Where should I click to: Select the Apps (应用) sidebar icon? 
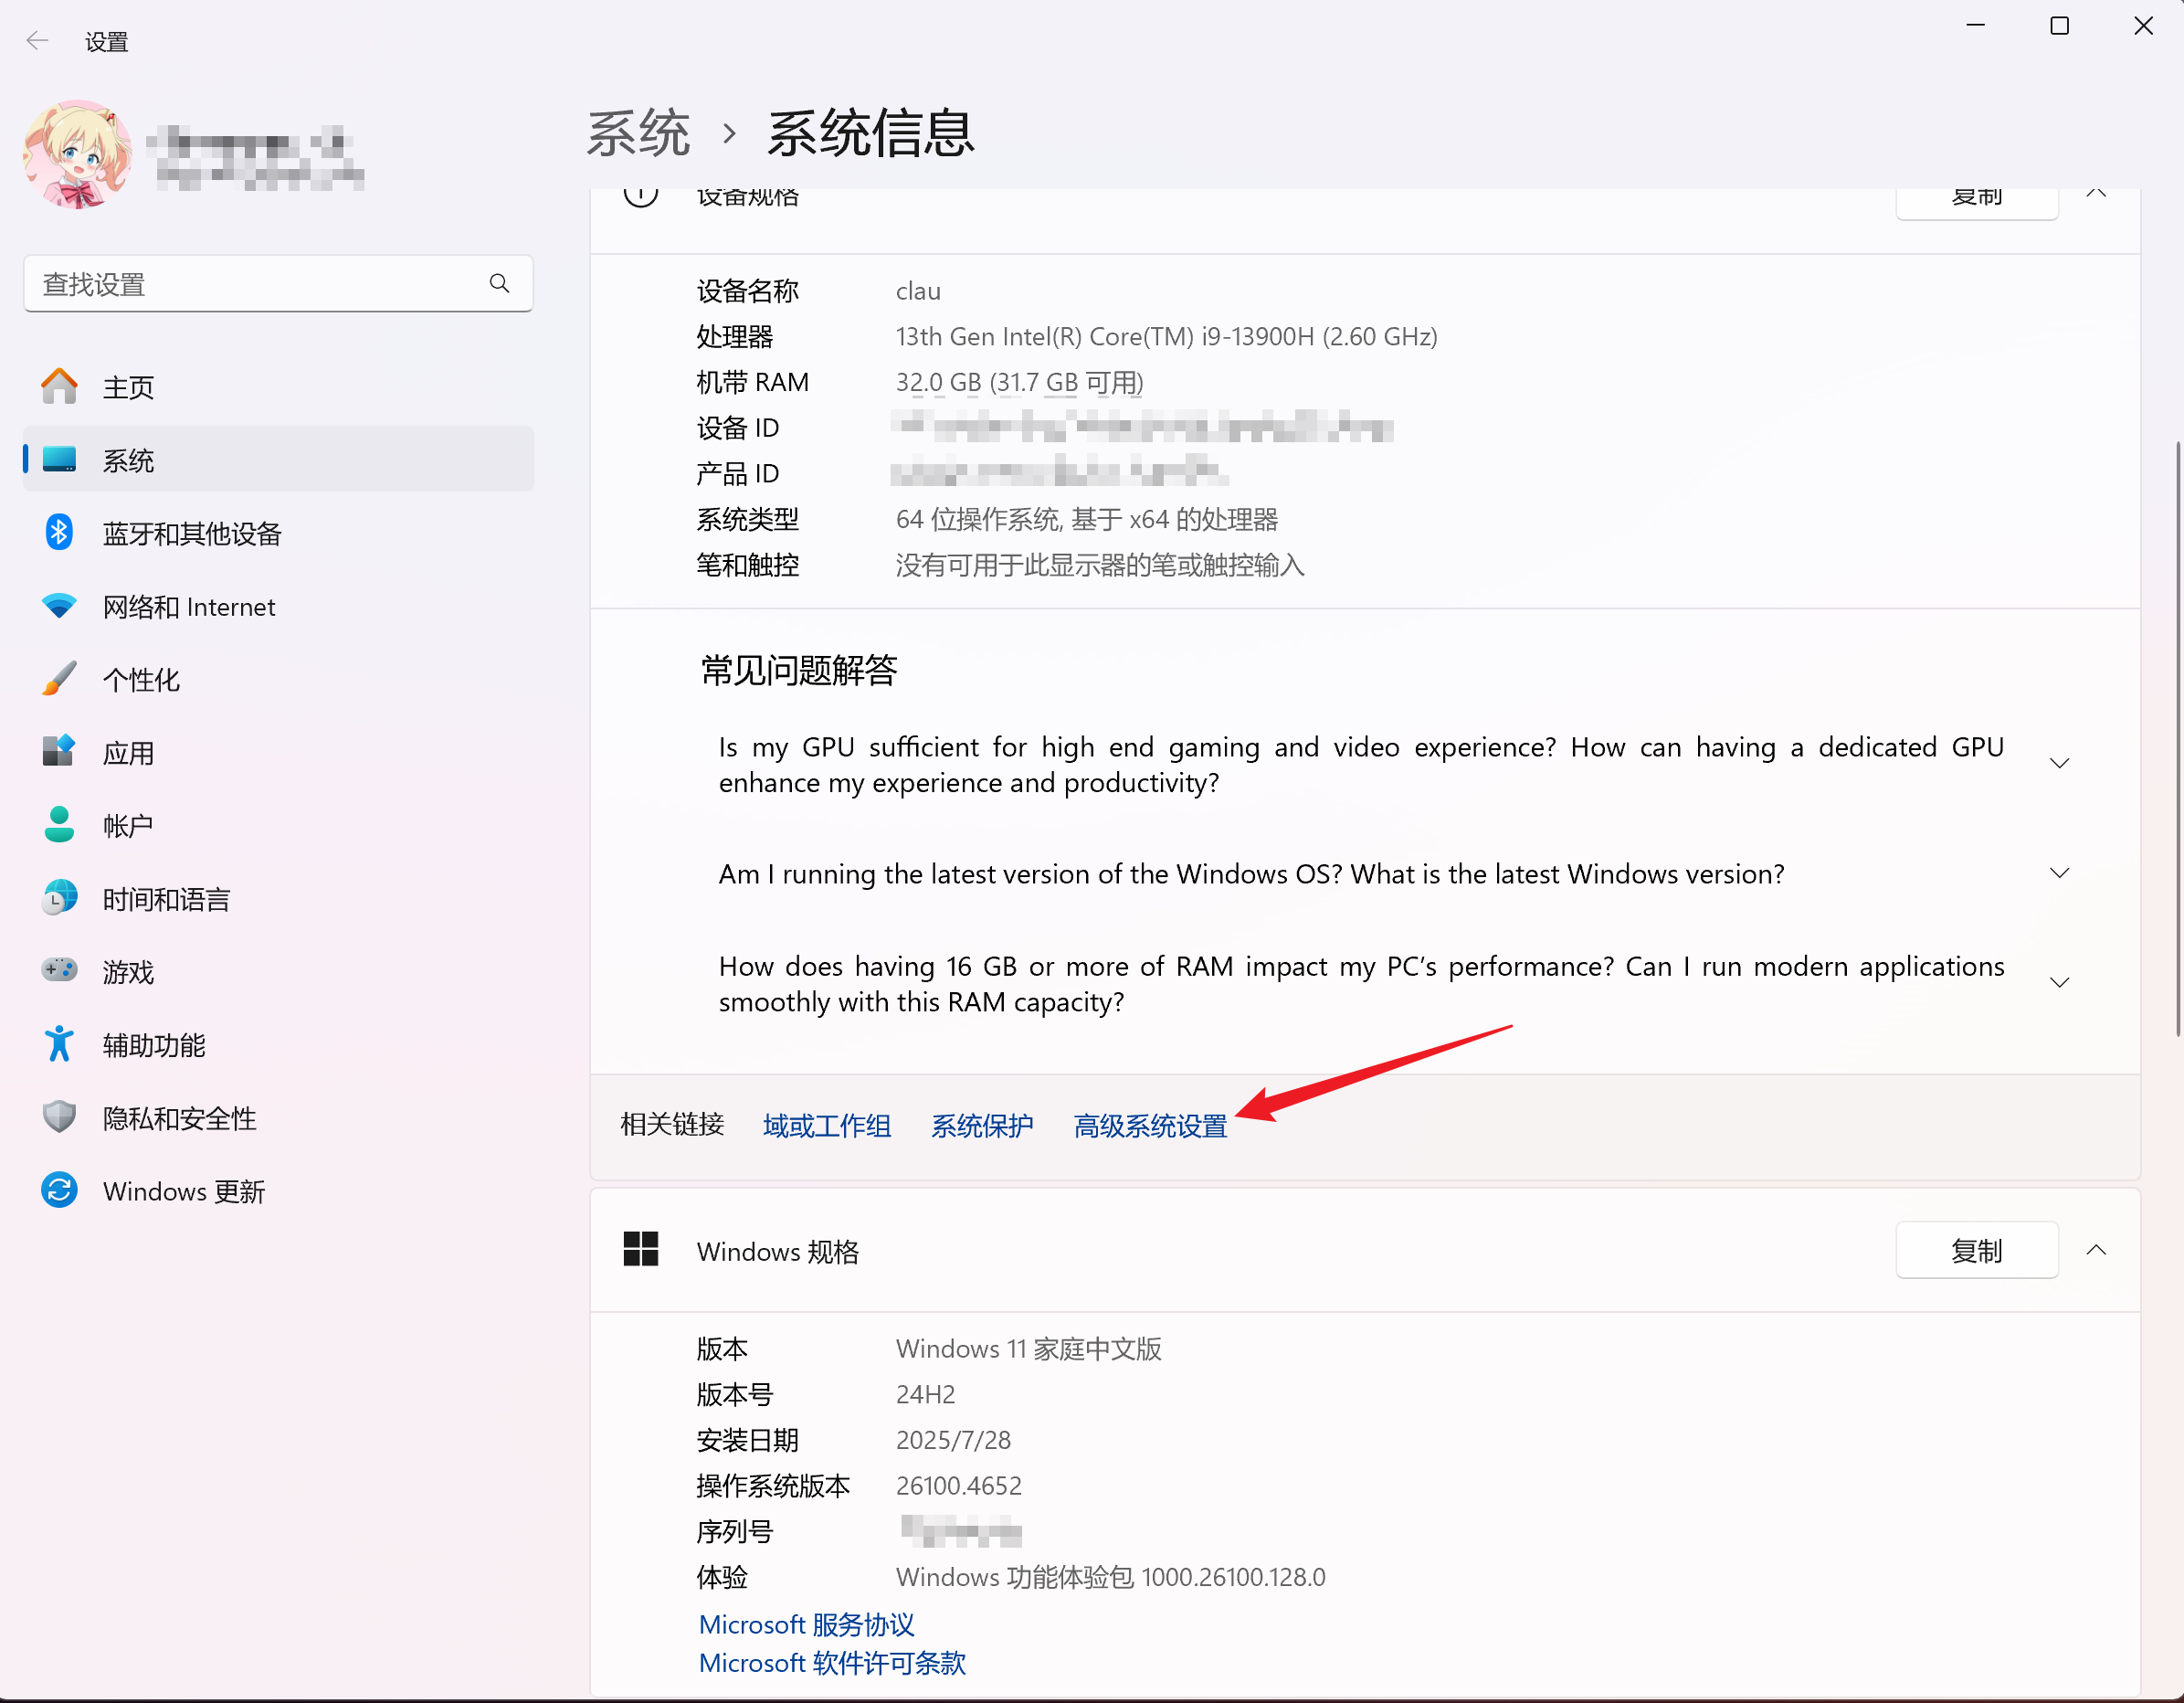(x=59, y=752)
